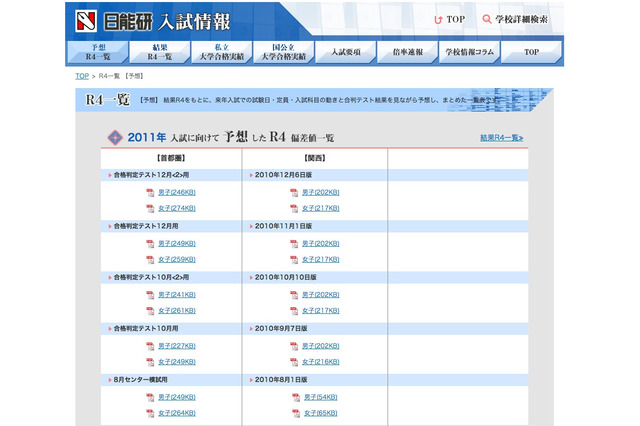Open the 倍率速報 tab
640x426 pixels.
point(408,52)
